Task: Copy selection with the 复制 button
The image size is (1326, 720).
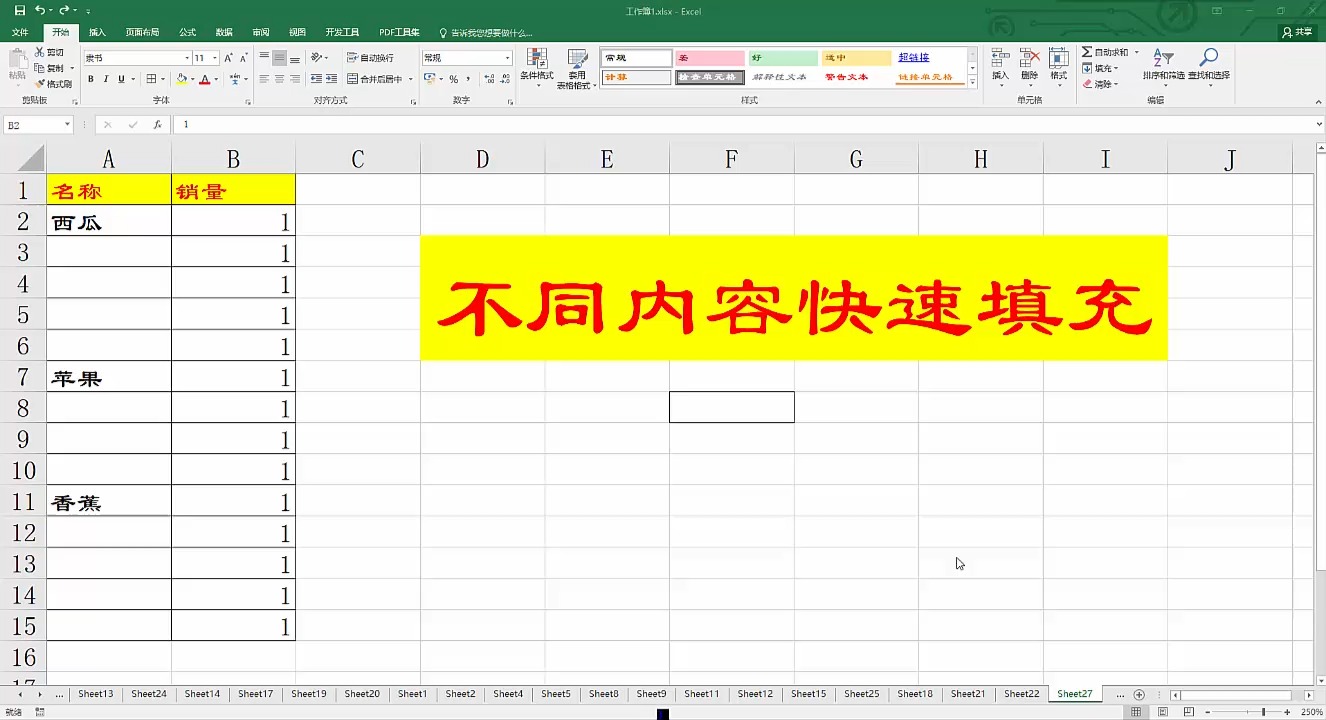Action: (49, 68)
